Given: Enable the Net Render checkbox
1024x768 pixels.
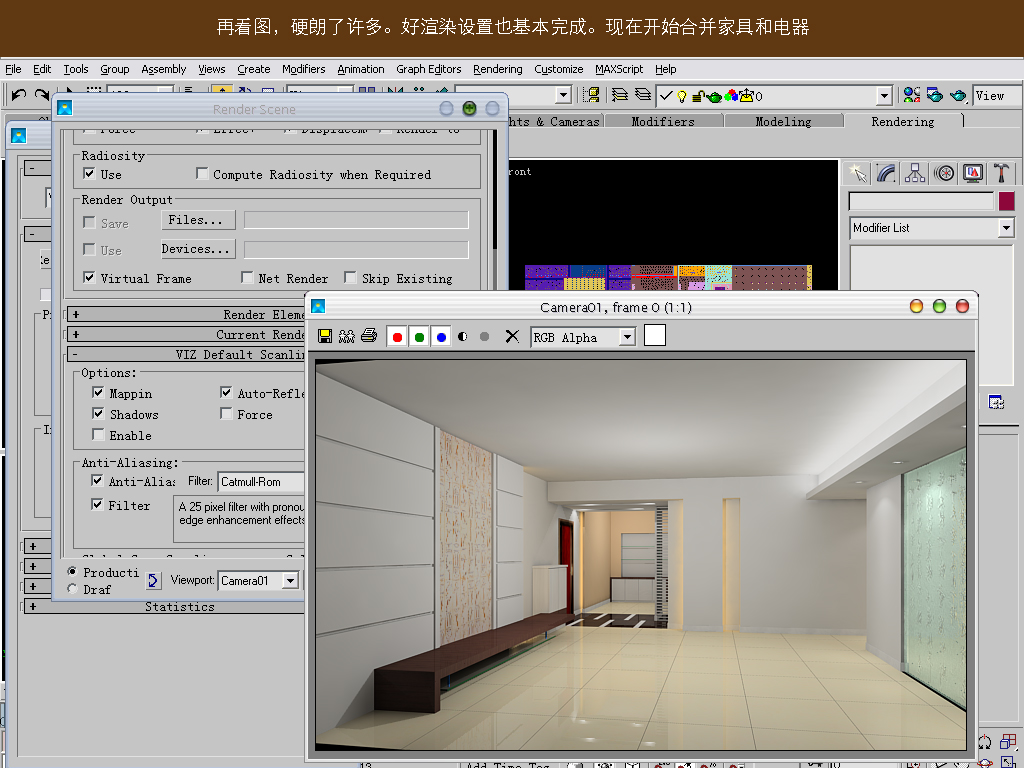Looking at the screenshot, I should pyautogui.click(x=247, y=278).
